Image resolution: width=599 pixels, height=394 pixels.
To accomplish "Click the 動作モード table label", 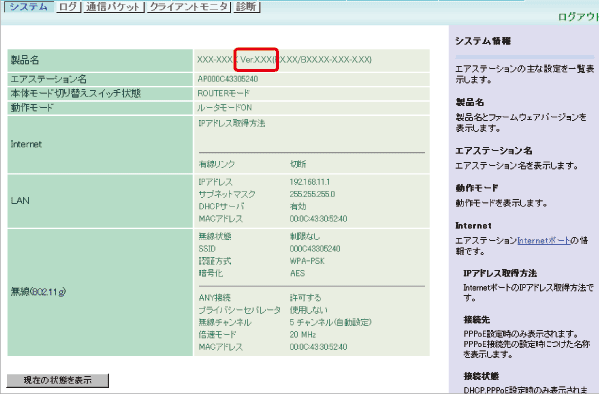I will click(x=32, y=108).
